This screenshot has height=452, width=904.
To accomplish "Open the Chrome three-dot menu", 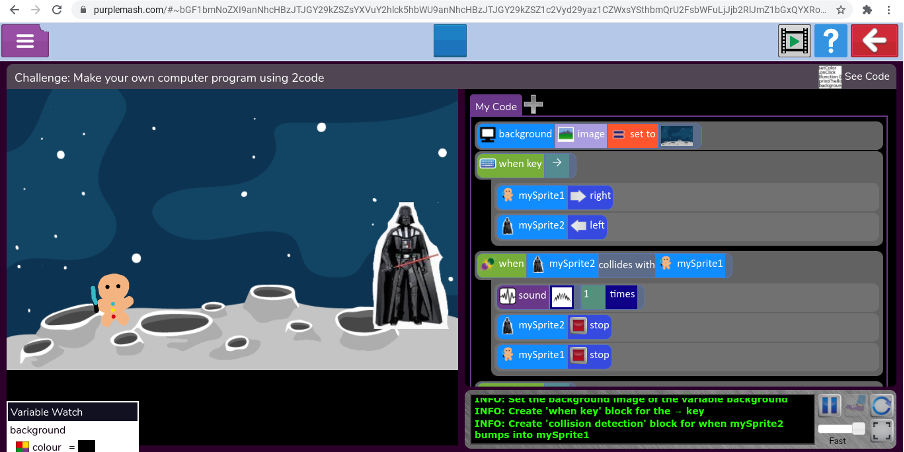I will [891, 10].
